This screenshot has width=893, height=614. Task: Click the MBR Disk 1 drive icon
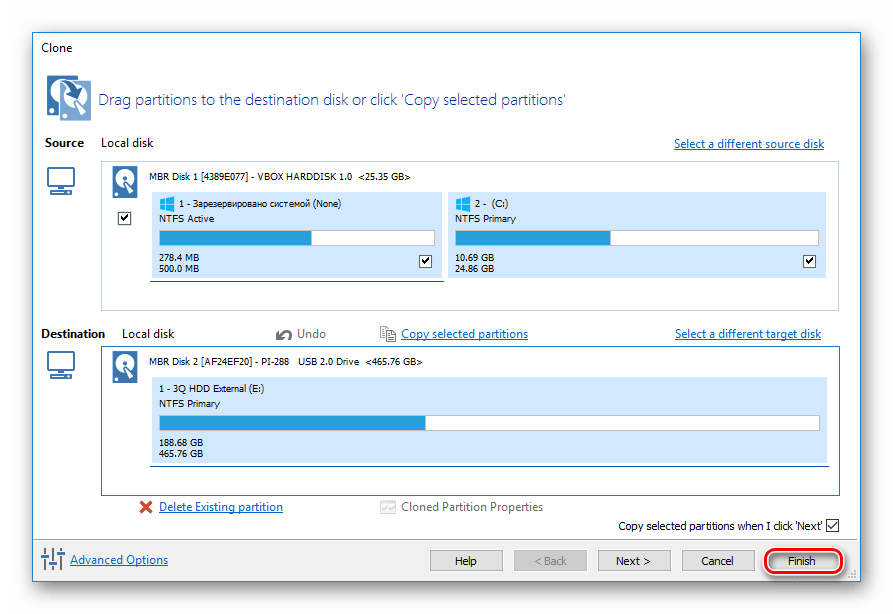point(126,181)
